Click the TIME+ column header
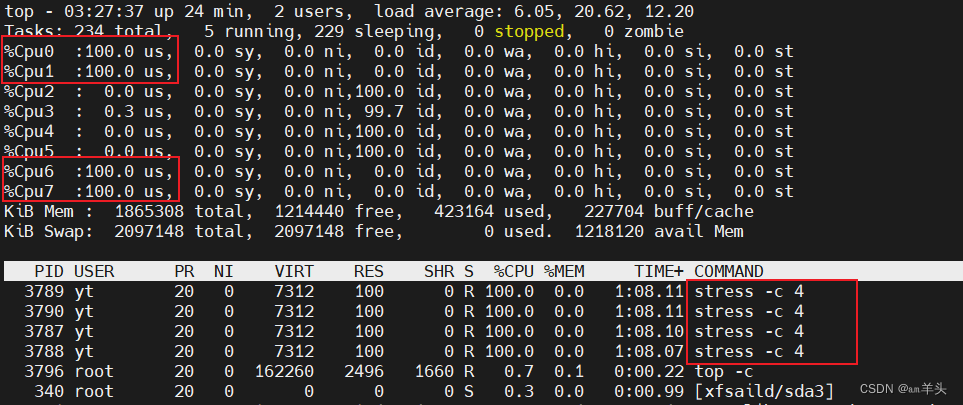This screenshot has width=963, height=405. [x=659, y=271]
